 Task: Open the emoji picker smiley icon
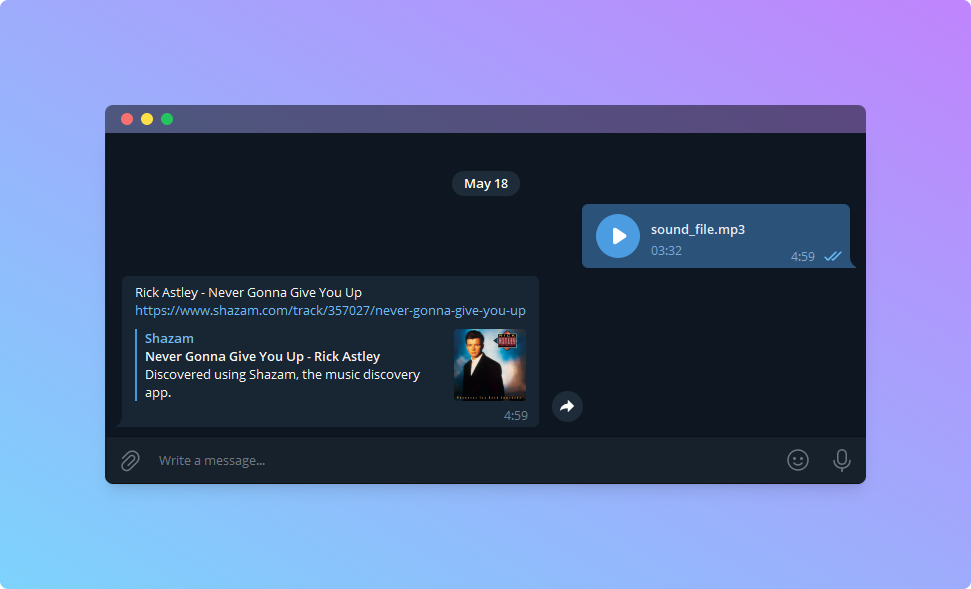[x=798, y=460]
